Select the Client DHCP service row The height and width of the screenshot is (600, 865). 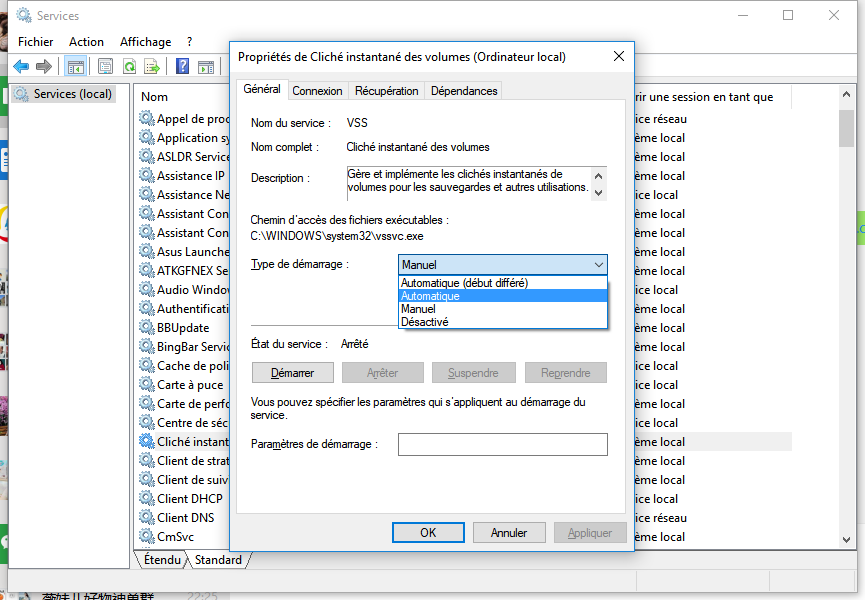190,499
